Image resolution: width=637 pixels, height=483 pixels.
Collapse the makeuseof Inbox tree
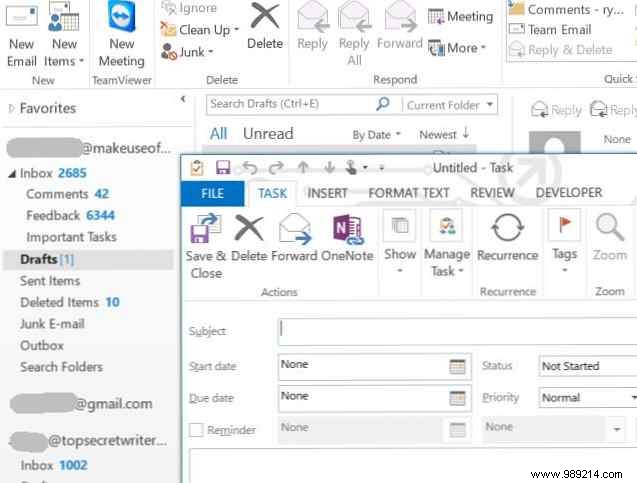click(x=12, y=174)
